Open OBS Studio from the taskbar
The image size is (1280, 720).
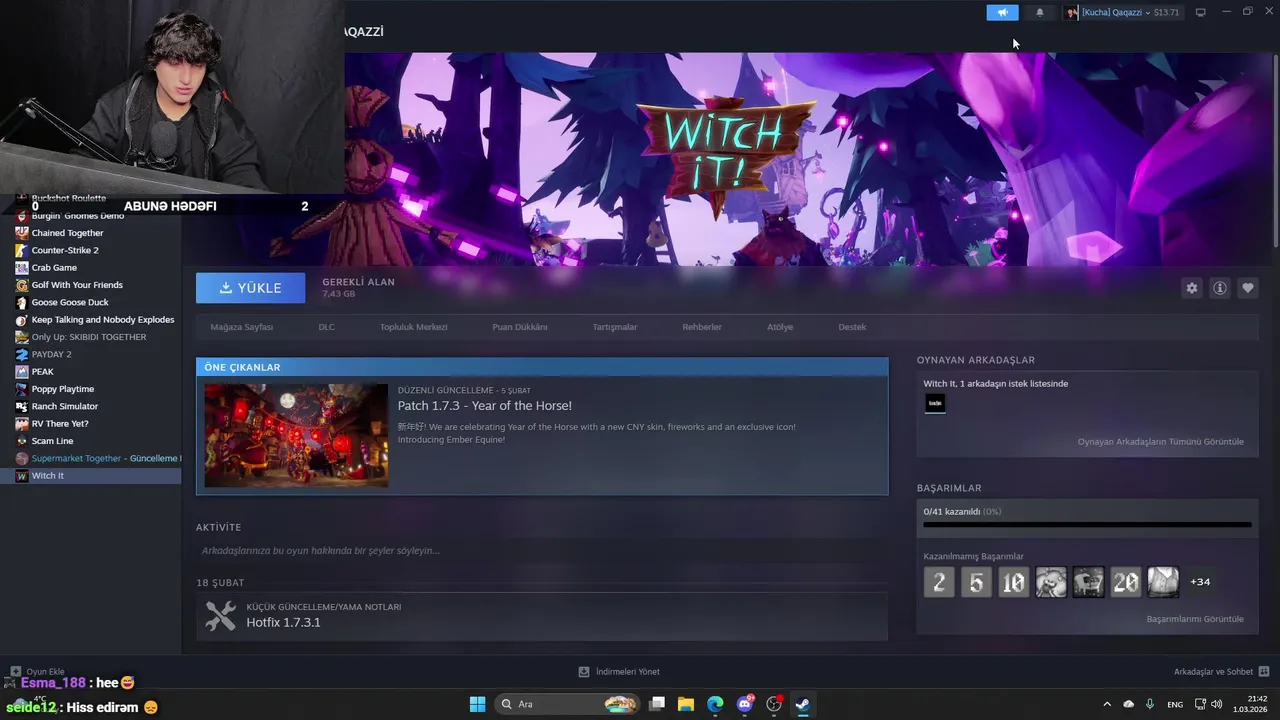(773, 704)
